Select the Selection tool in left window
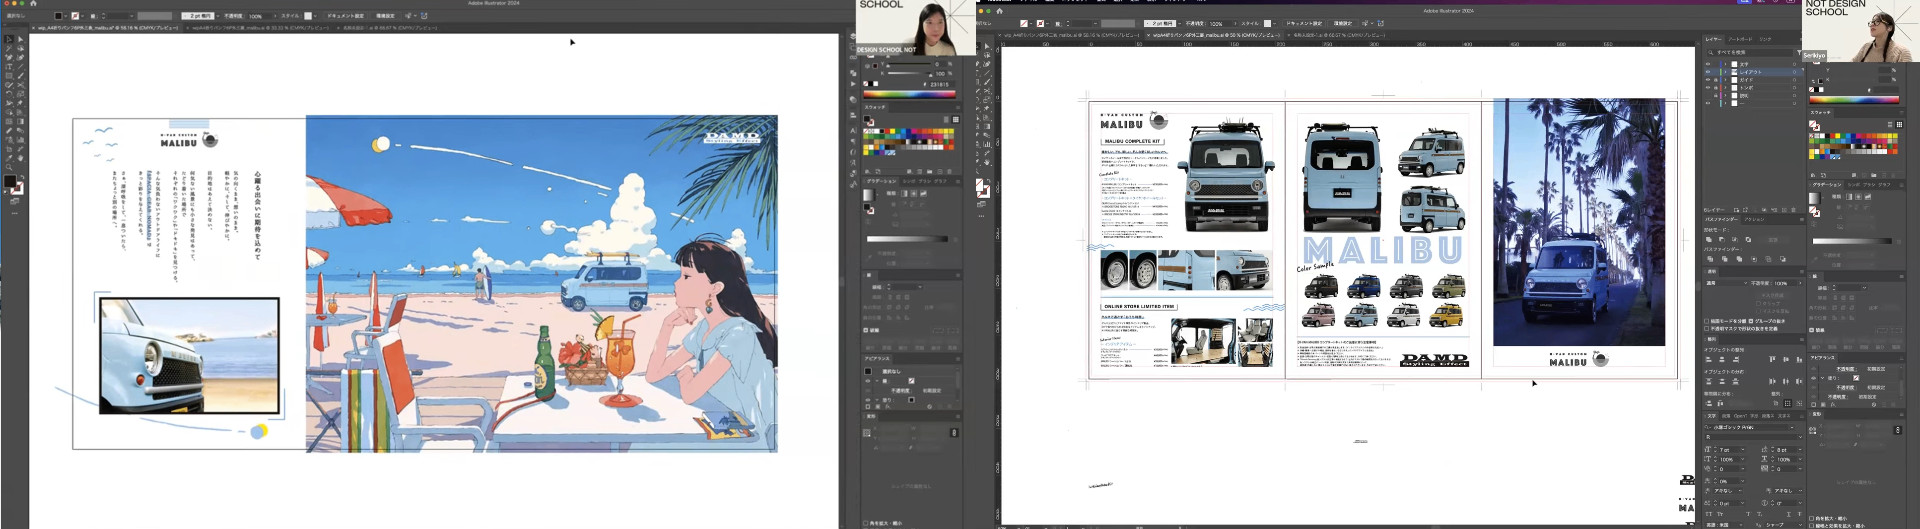Image resolution: width=1920 pixels, height=529 pixels. [9, 39]
